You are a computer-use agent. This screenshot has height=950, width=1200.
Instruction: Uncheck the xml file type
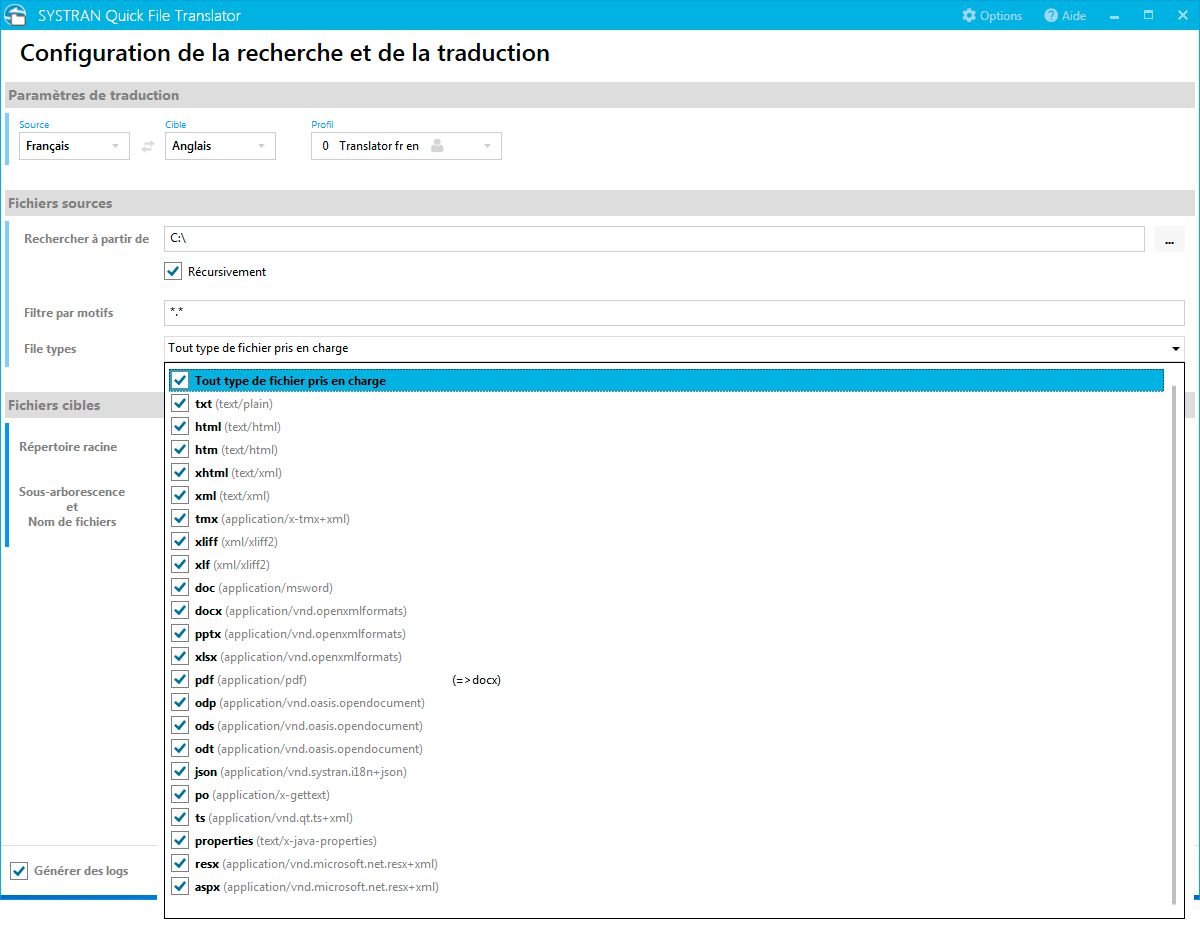click(180, 496)
